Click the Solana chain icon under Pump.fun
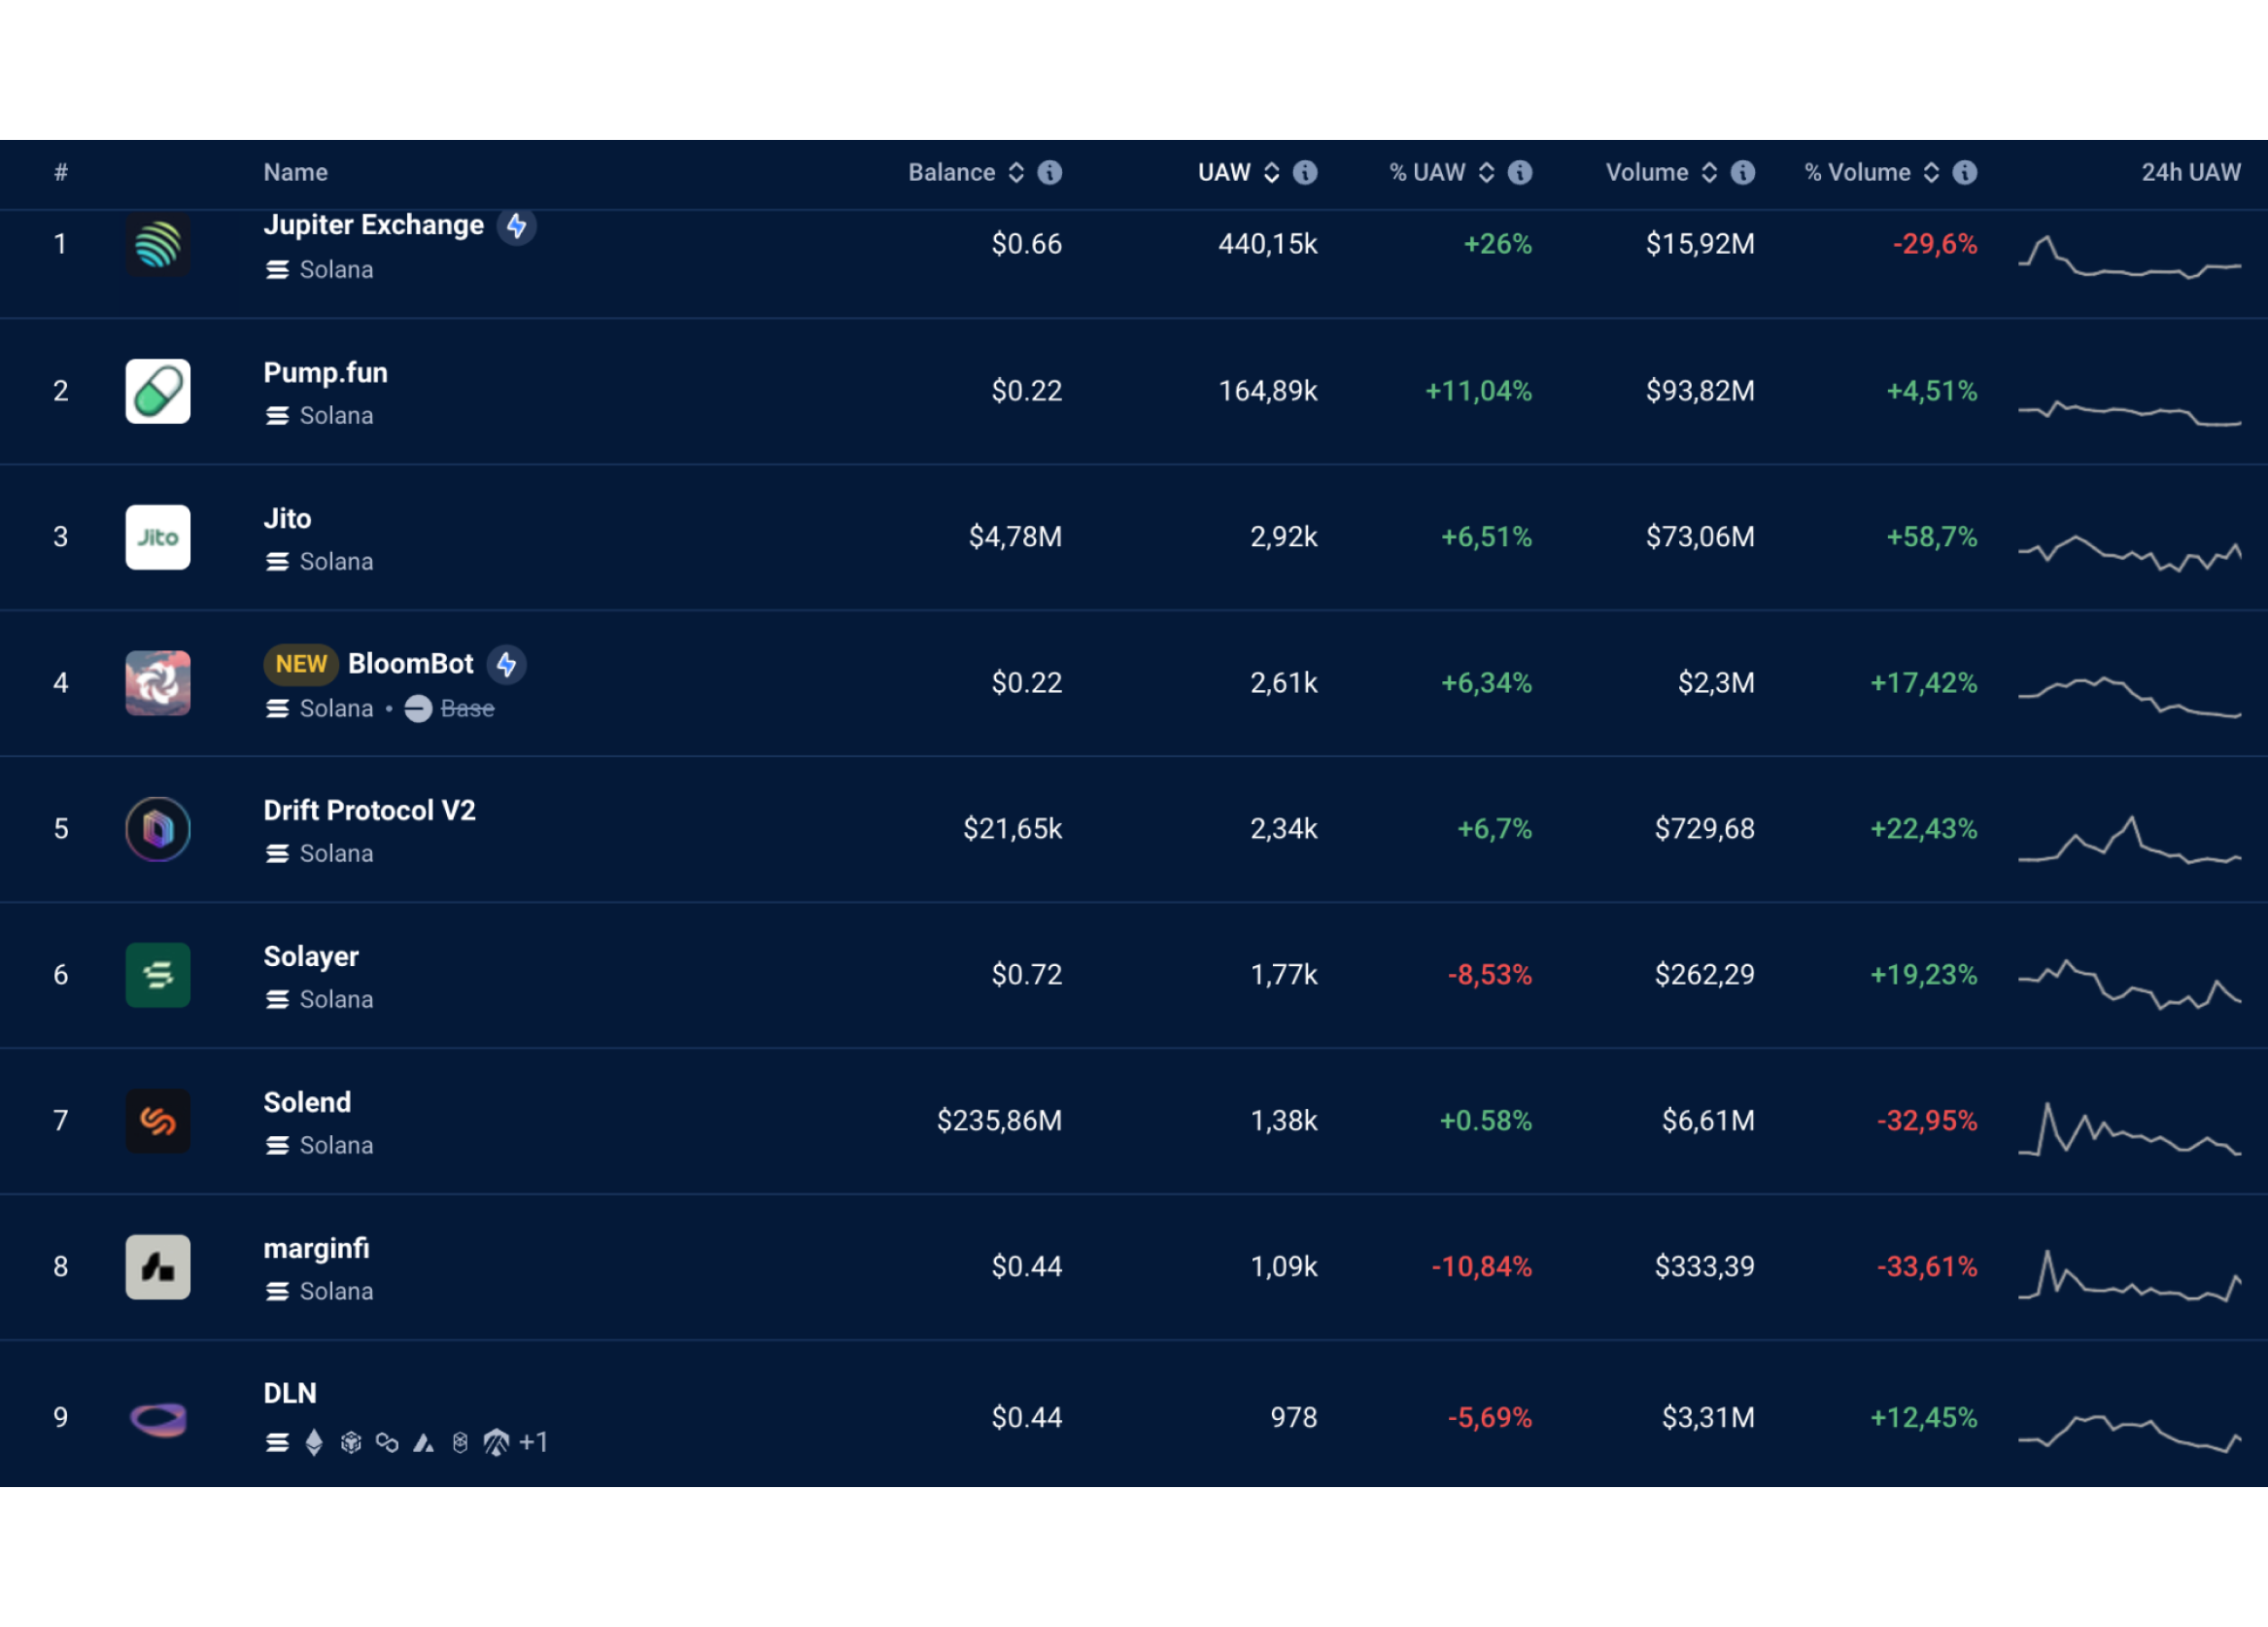Viewport: 2268px width, 1627px height. 277,416
